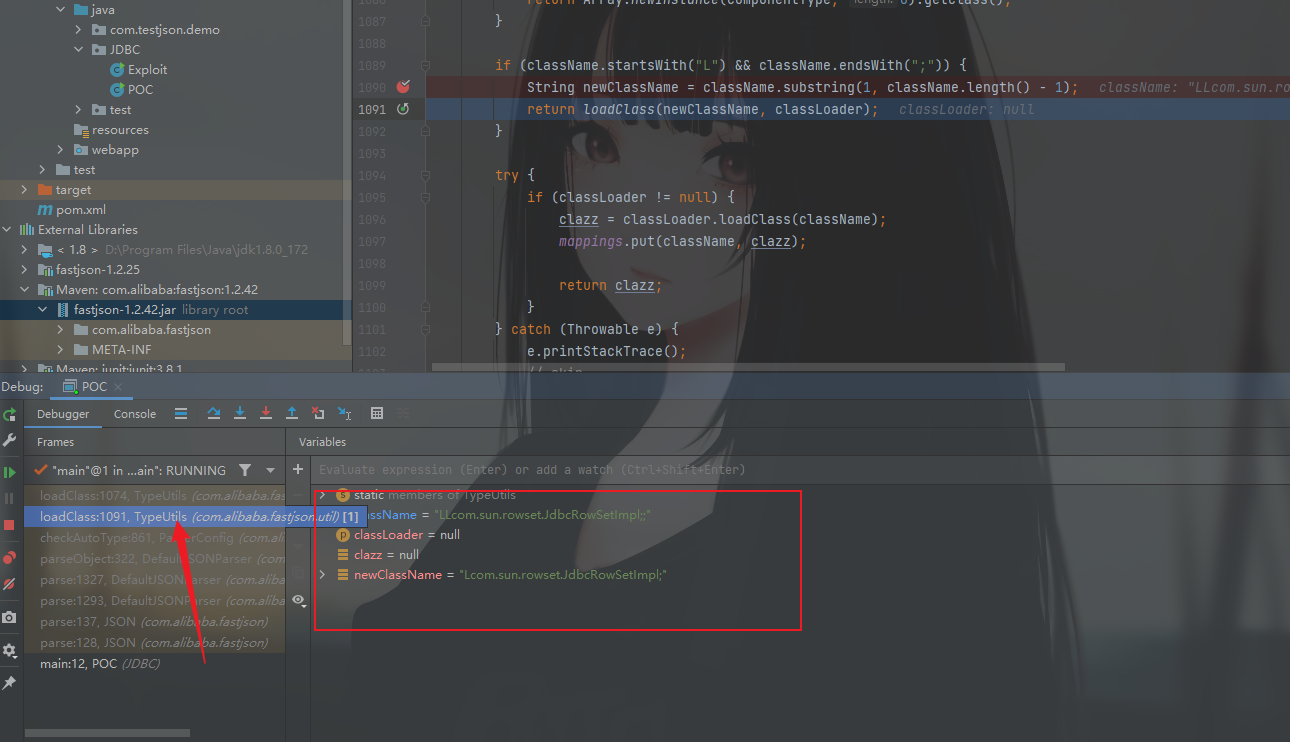Collapse the java folder
The height and width of the screenshot is (742, 1290).
coord(61,10)
